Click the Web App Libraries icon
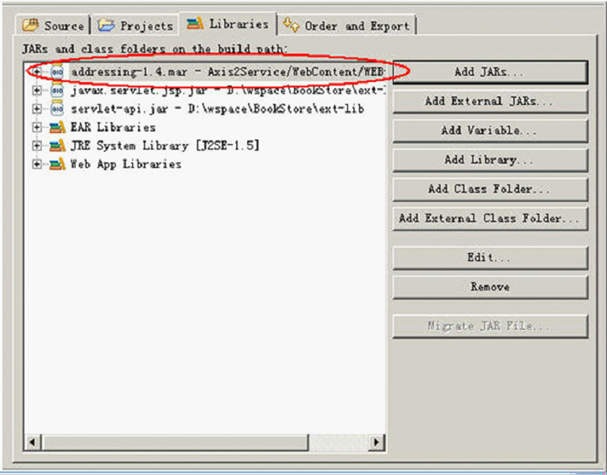This screenshot has height=475, width=607. click(57, 164)
